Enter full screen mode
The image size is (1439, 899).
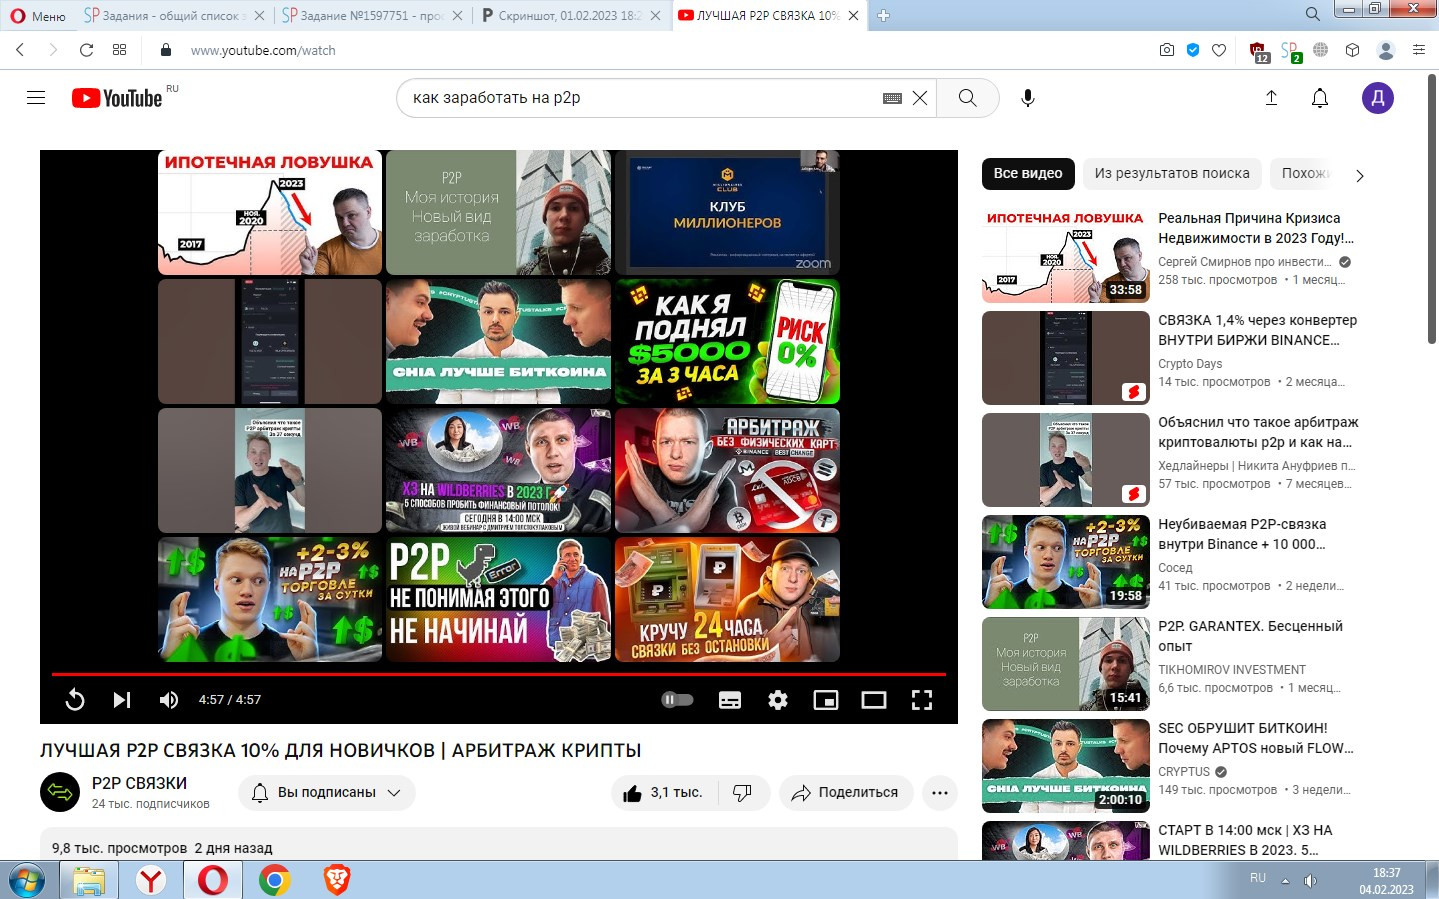[x=922, y=700]
